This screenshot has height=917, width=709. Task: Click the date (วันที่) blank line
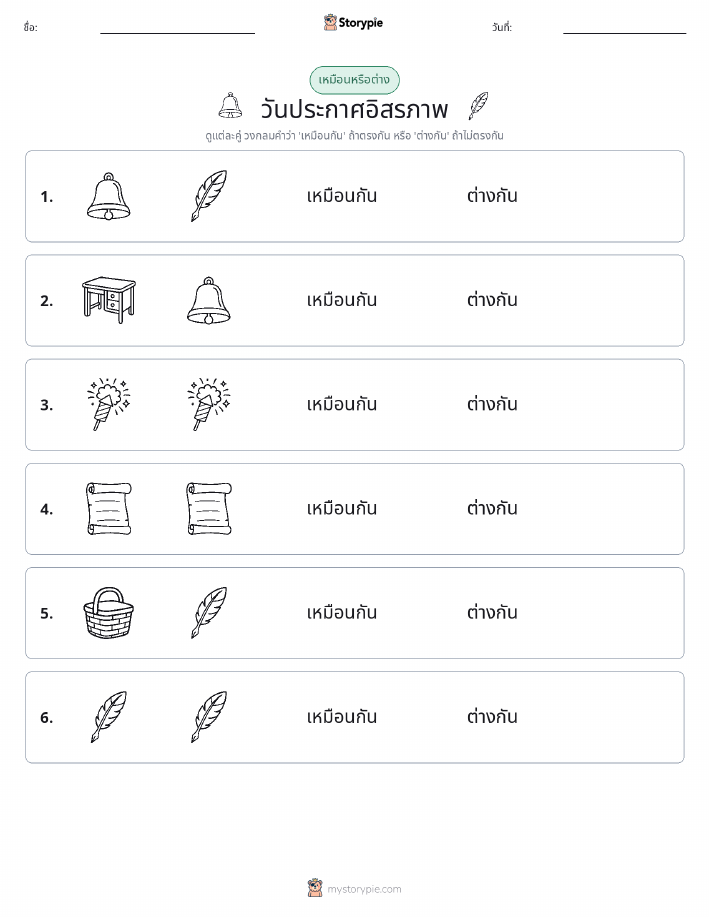(x=624, y=33)
